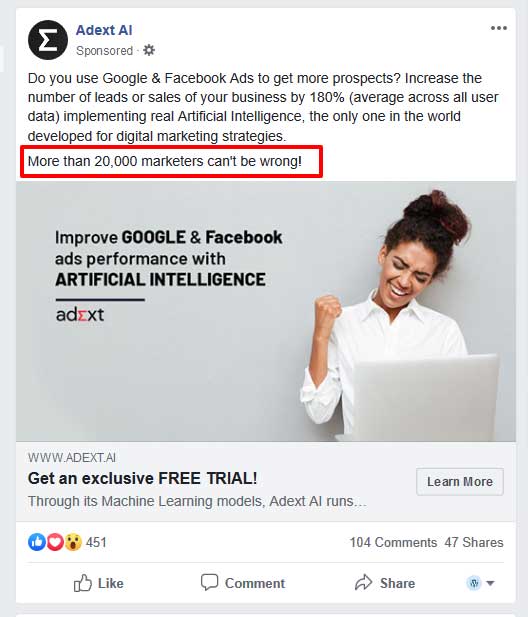
Task: Click the sponsored audience gear icon
Action: pos(149,50)
